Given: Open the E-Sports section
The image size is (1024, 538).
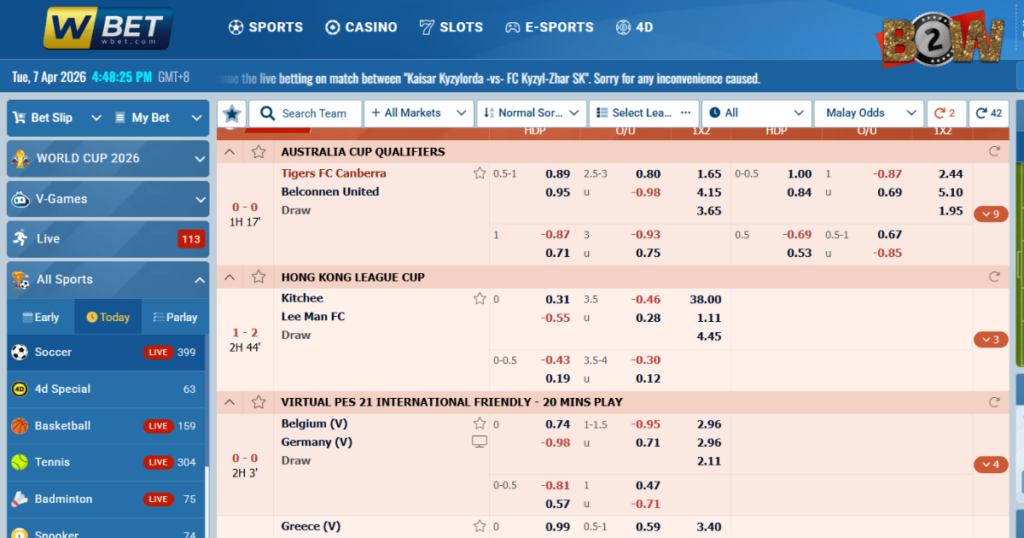Looking at the screenshot, I should tap(549, 27).
